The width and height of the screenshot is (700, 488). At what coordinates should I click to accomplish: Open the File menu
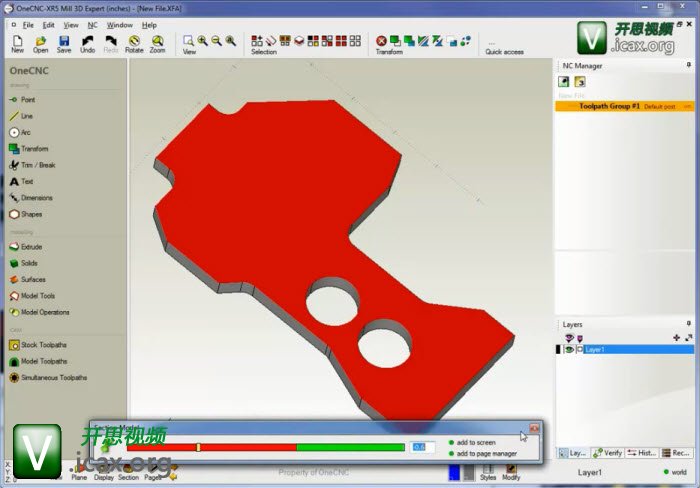point(28,25)
